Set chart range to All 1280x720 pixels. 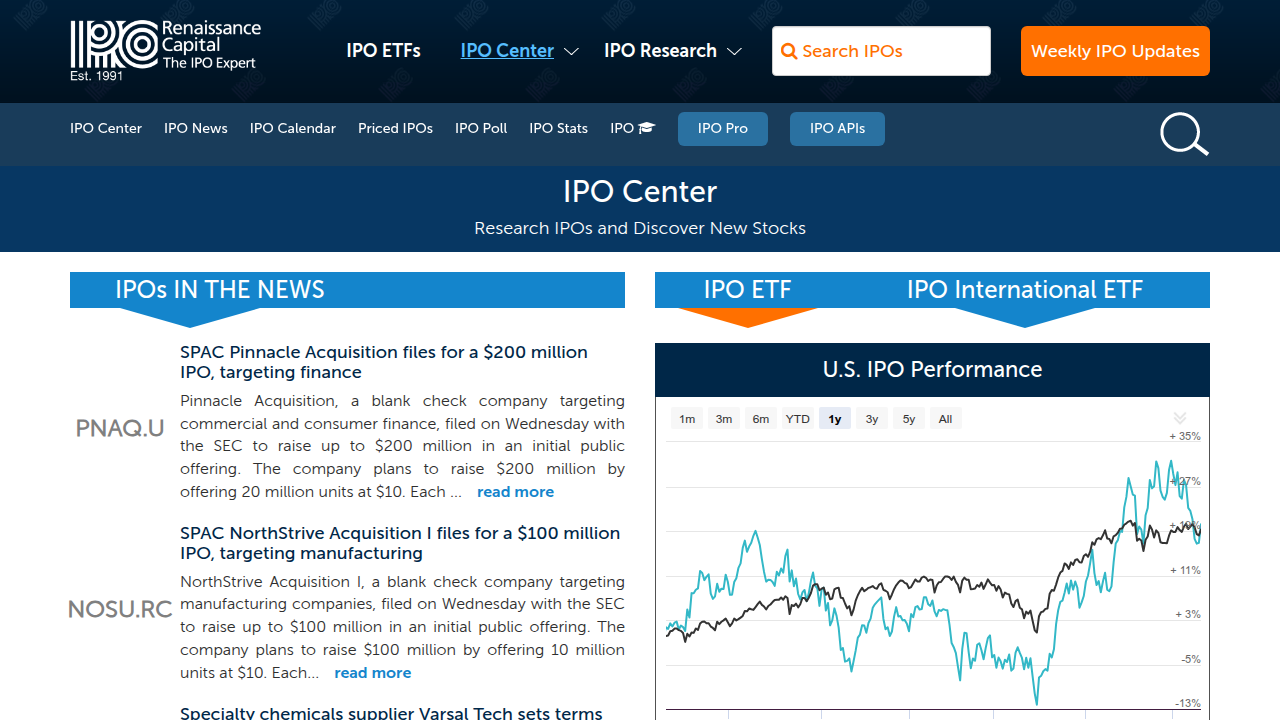(946, 419)
